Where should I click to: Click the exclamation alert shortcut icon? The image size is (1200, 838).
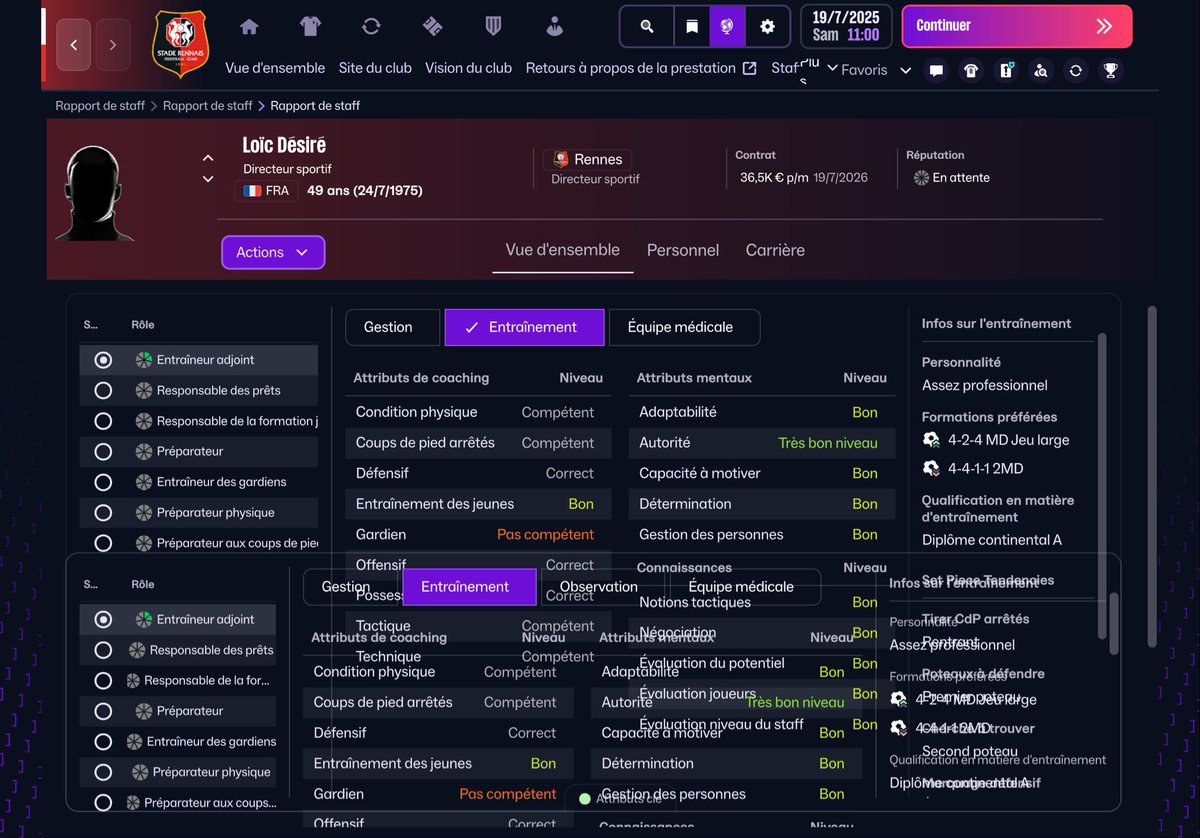pos(1006,71)
